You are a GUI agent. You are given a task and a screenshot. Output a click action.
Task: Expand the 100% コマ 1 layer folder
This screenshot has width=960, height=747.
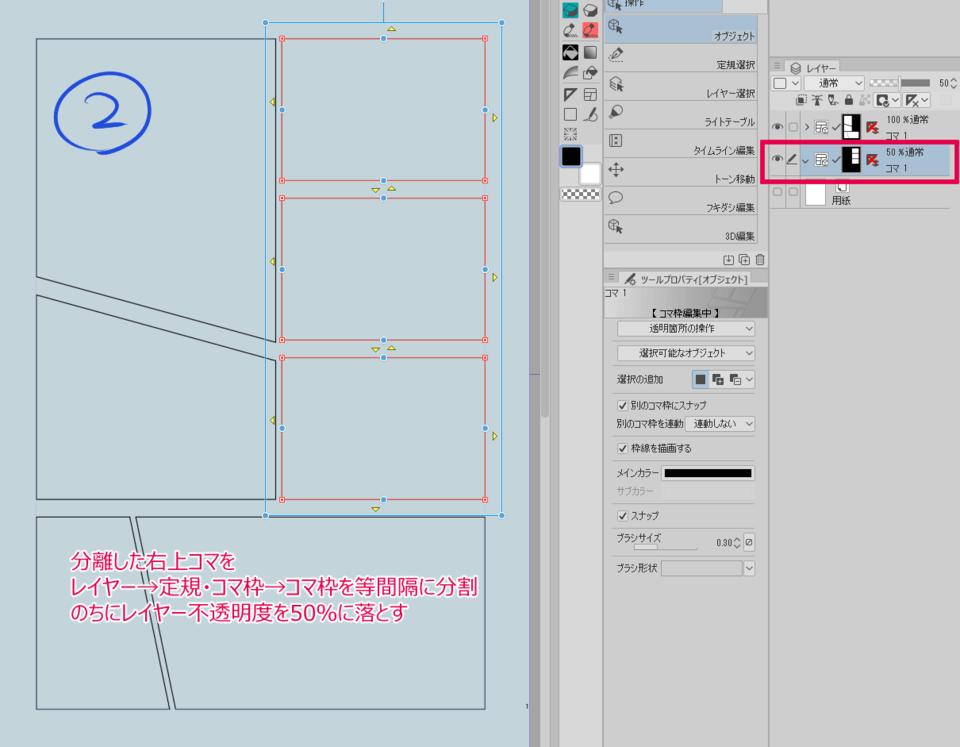coord(807,127)
